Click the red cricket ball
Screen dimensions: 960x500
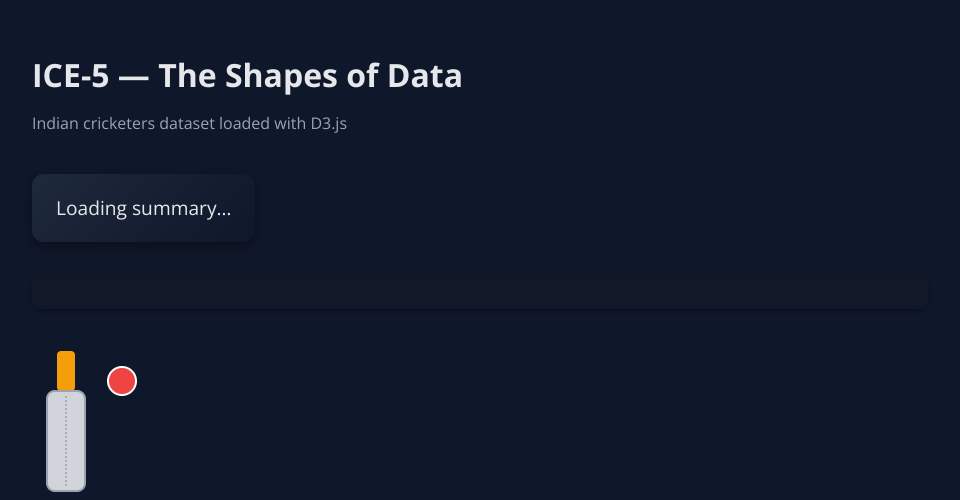122,381
